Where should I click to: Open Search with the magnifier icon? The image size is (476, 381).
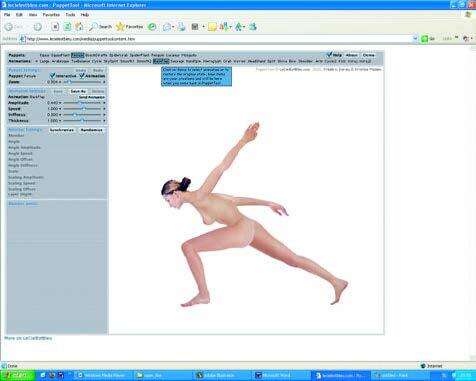coord(93,27)
